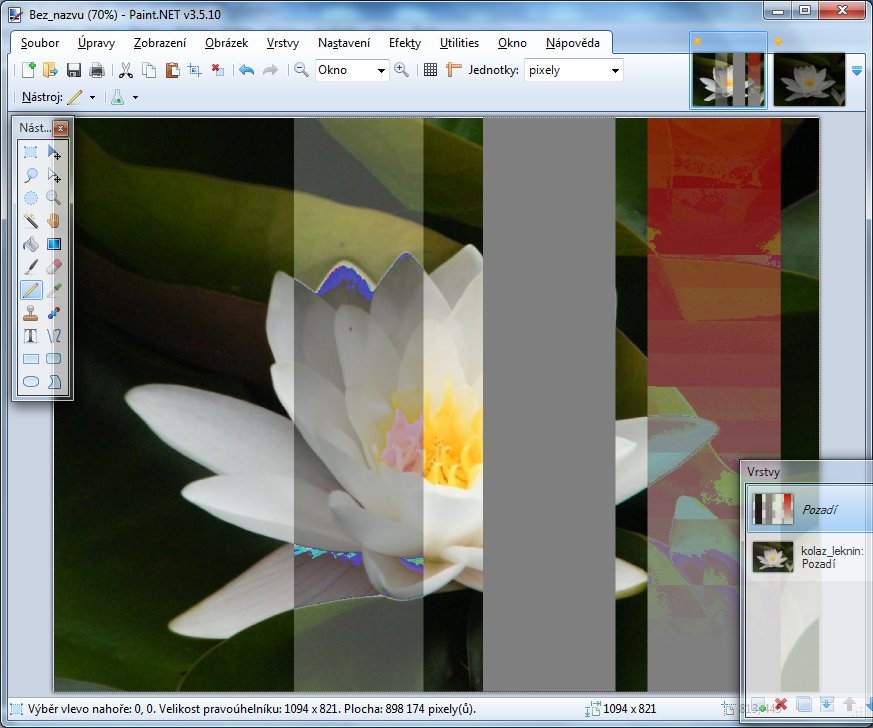Open the Okno menu
The image size is (873, 728).
pos(512,43)
